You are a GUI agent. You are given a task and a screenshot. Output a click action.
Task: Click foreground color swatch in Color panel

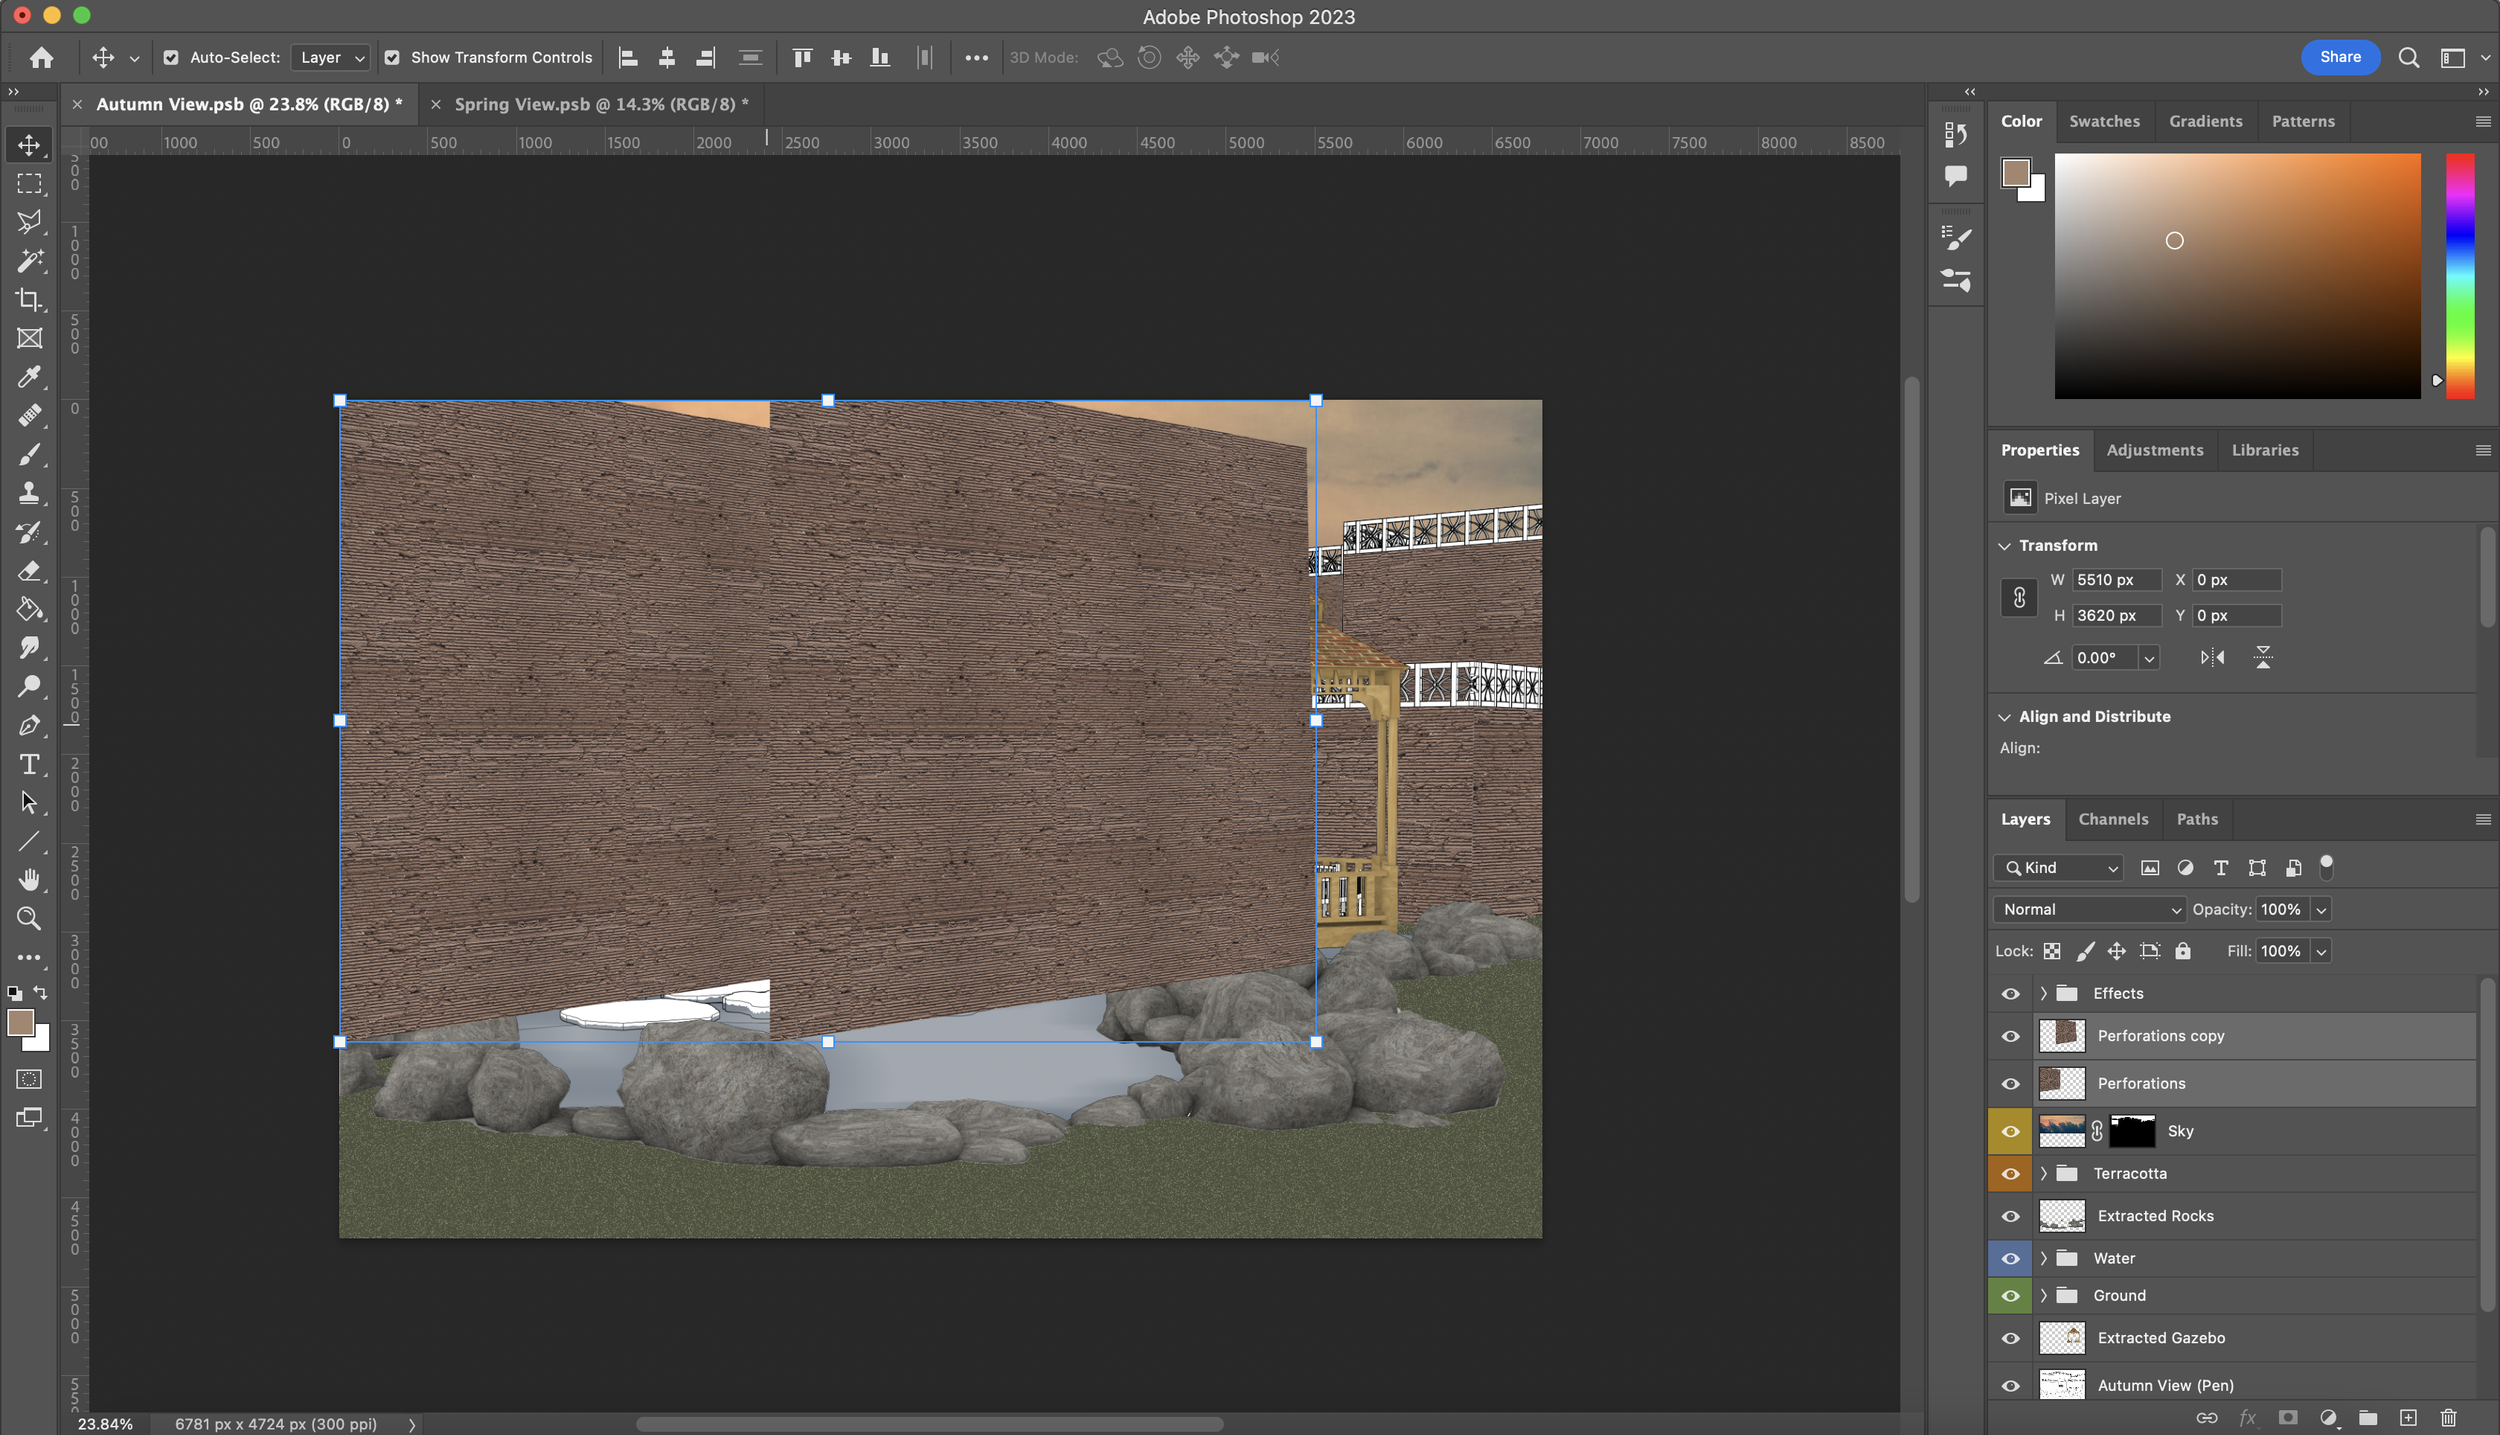point(2015,173)
